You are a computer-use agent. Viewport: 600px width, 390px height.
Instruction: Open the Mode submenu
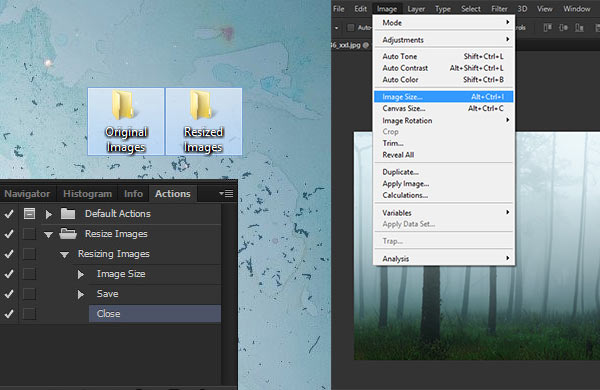[x=444, y=23]
